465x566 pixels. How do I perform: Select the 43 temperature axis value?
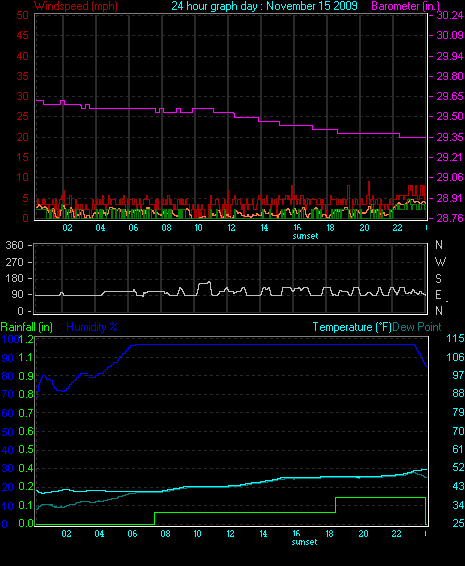click(458, 486)
